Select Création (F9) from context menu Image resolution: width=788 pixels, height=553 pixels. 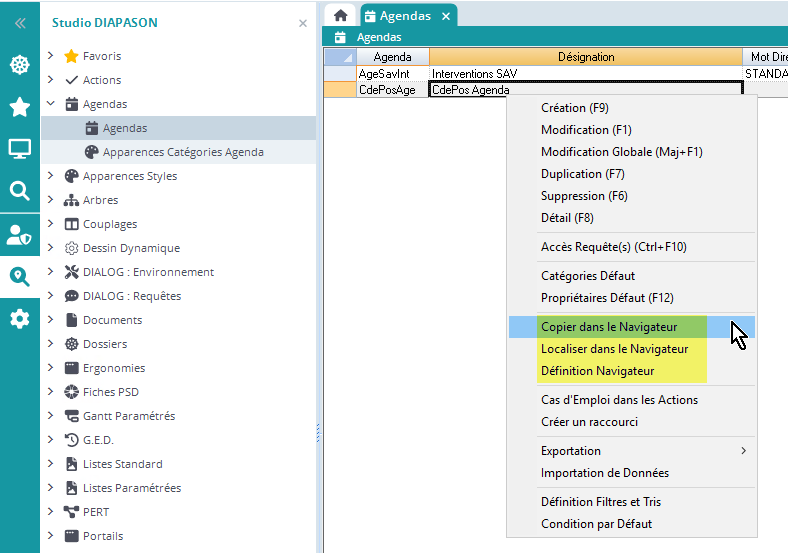pyautogui.click(x=574, y=108)
